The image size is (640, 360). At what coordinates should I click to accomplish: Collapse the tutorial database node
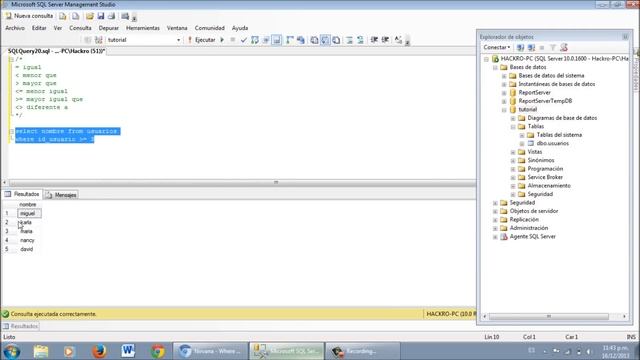click(504, 110)
